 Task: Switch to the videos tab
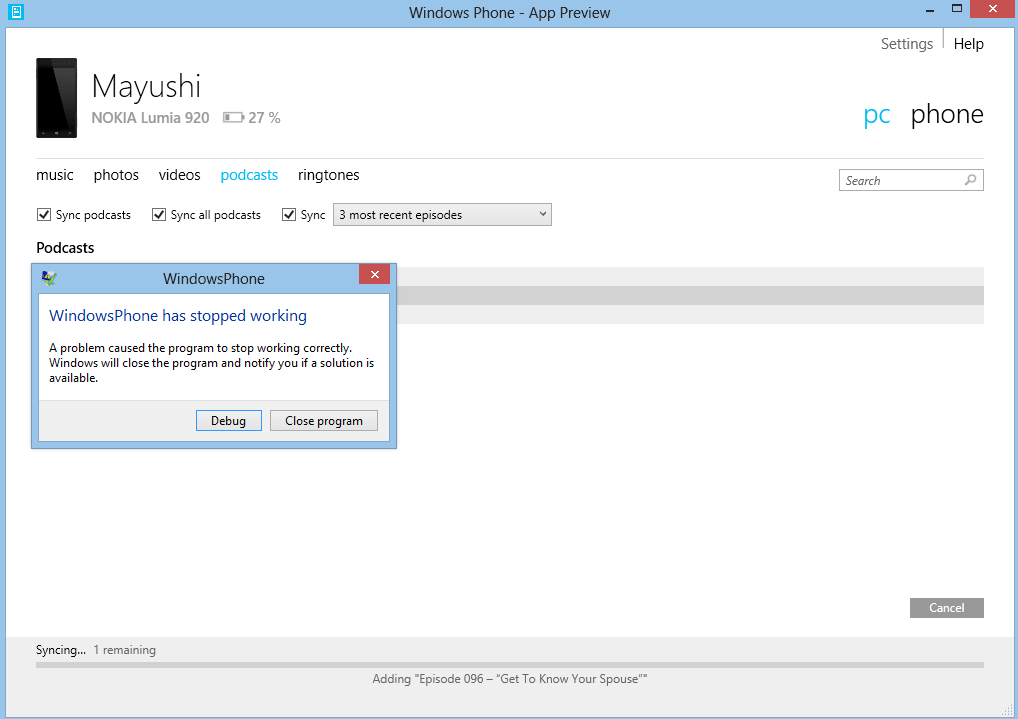[179, 175]
